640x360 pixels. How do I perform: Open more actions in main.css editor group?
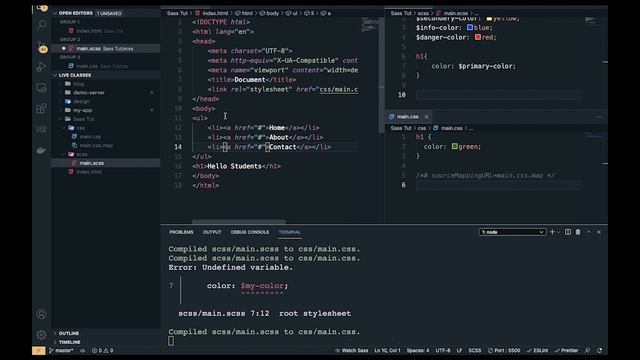599,117
